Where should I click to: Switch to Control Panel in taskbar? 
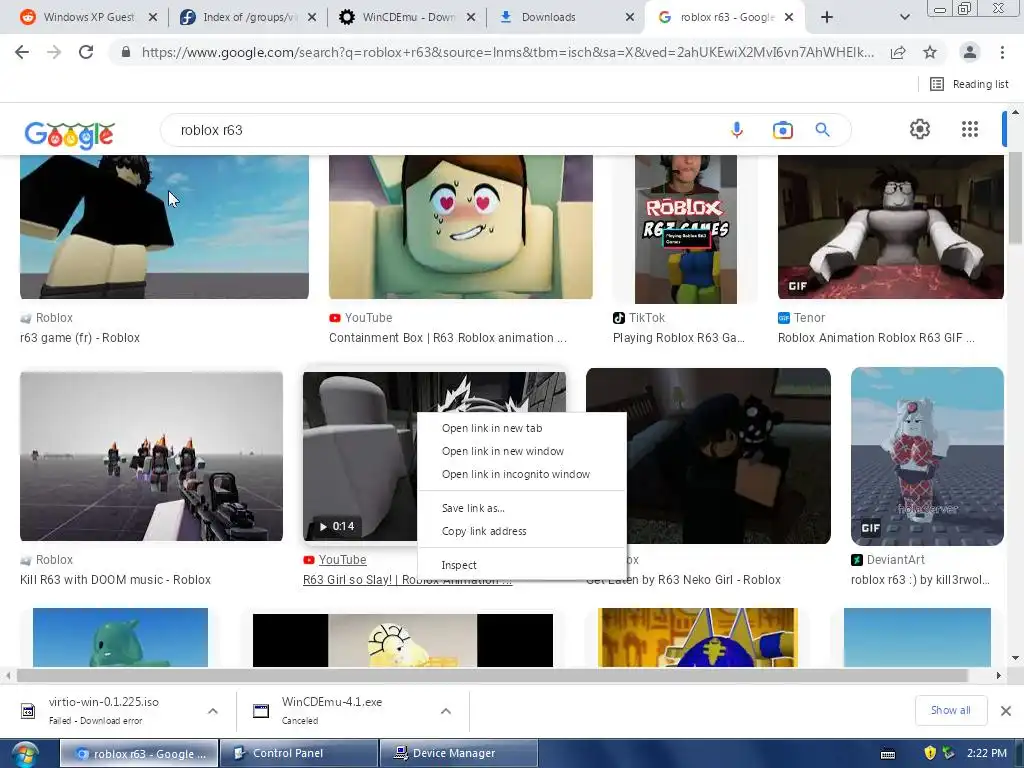coord(299,753)
